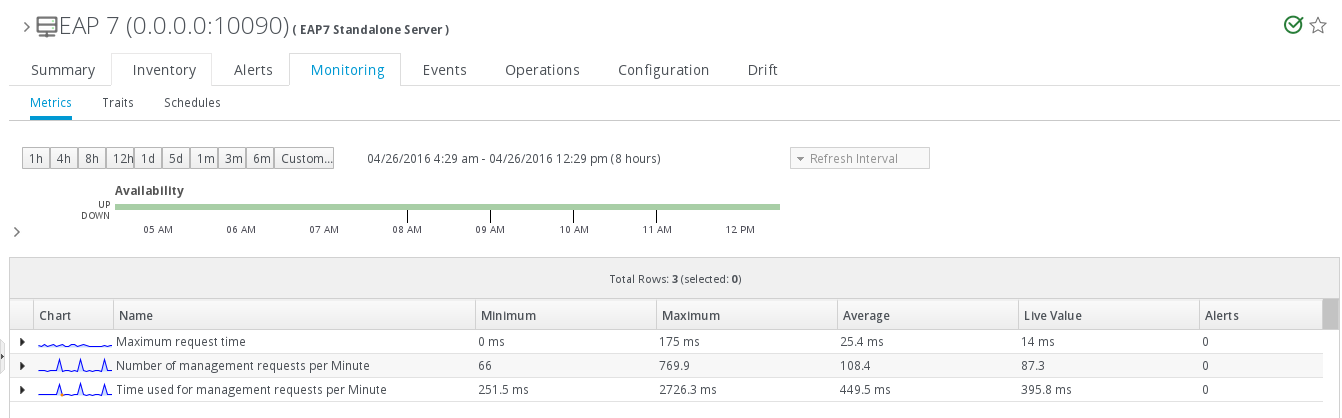Open the Alerts tab
Image resolution: width=1342 pixels, height=418 pixels.
tap(253, 70)
